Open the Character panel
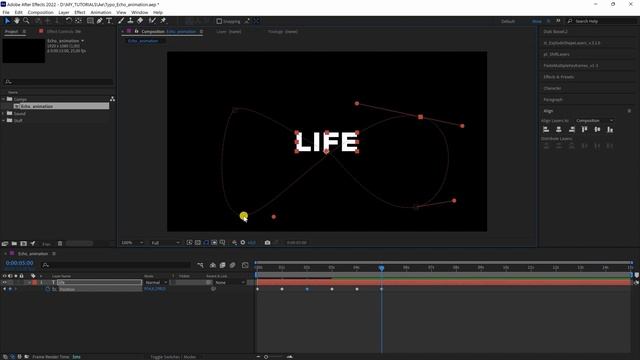The height and width of the screenshot is (360, 640). (x=552, y=88)
